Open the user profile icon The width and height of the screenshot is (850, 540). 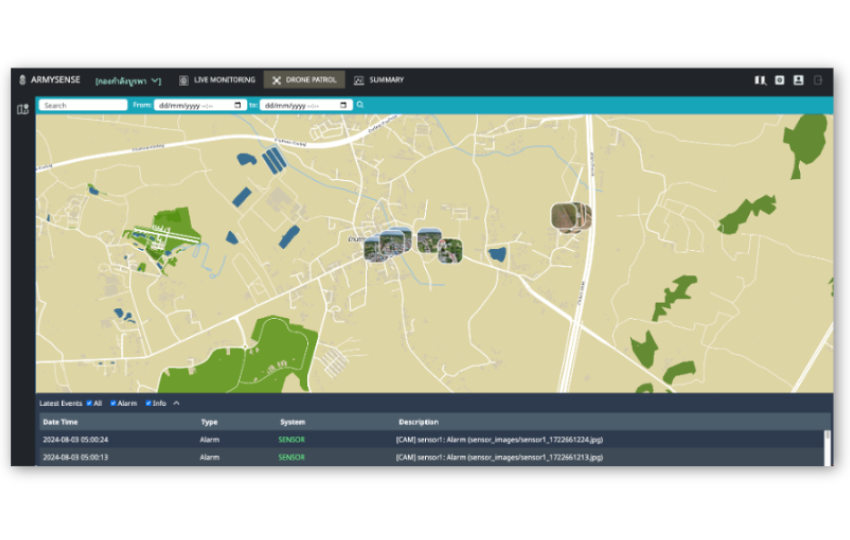pos(798,80)
